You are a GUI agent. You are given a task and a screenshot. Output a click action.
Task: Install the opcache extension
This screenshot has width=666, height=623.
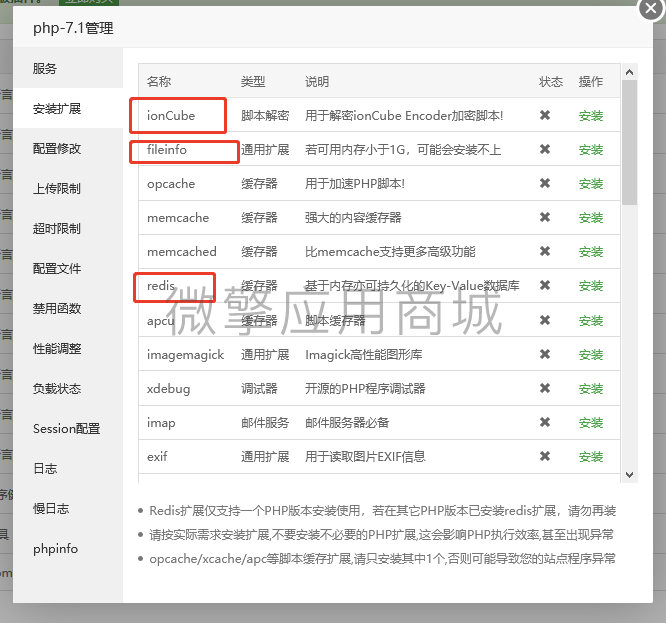point(591,183)
